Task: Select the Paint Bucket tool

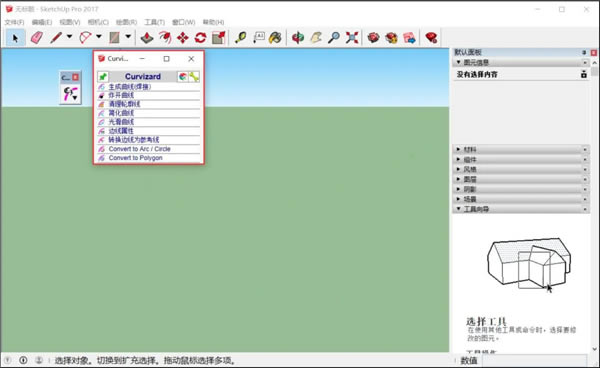Action: click(276, 37)
